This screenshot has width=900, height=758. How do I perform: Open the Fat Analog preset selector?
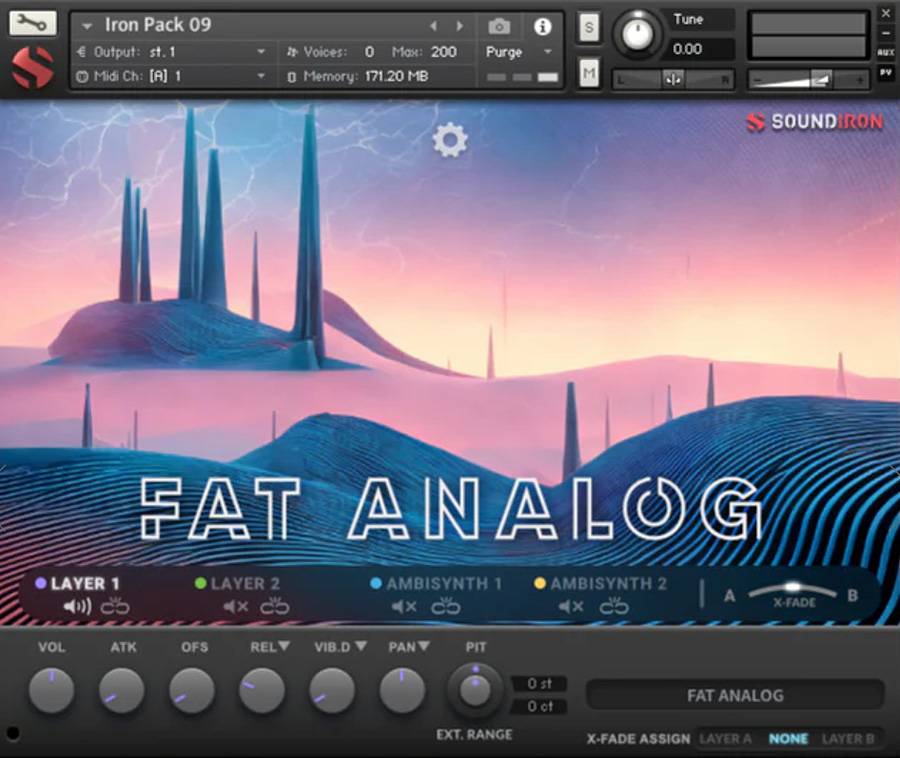click(x=735, y=695)
